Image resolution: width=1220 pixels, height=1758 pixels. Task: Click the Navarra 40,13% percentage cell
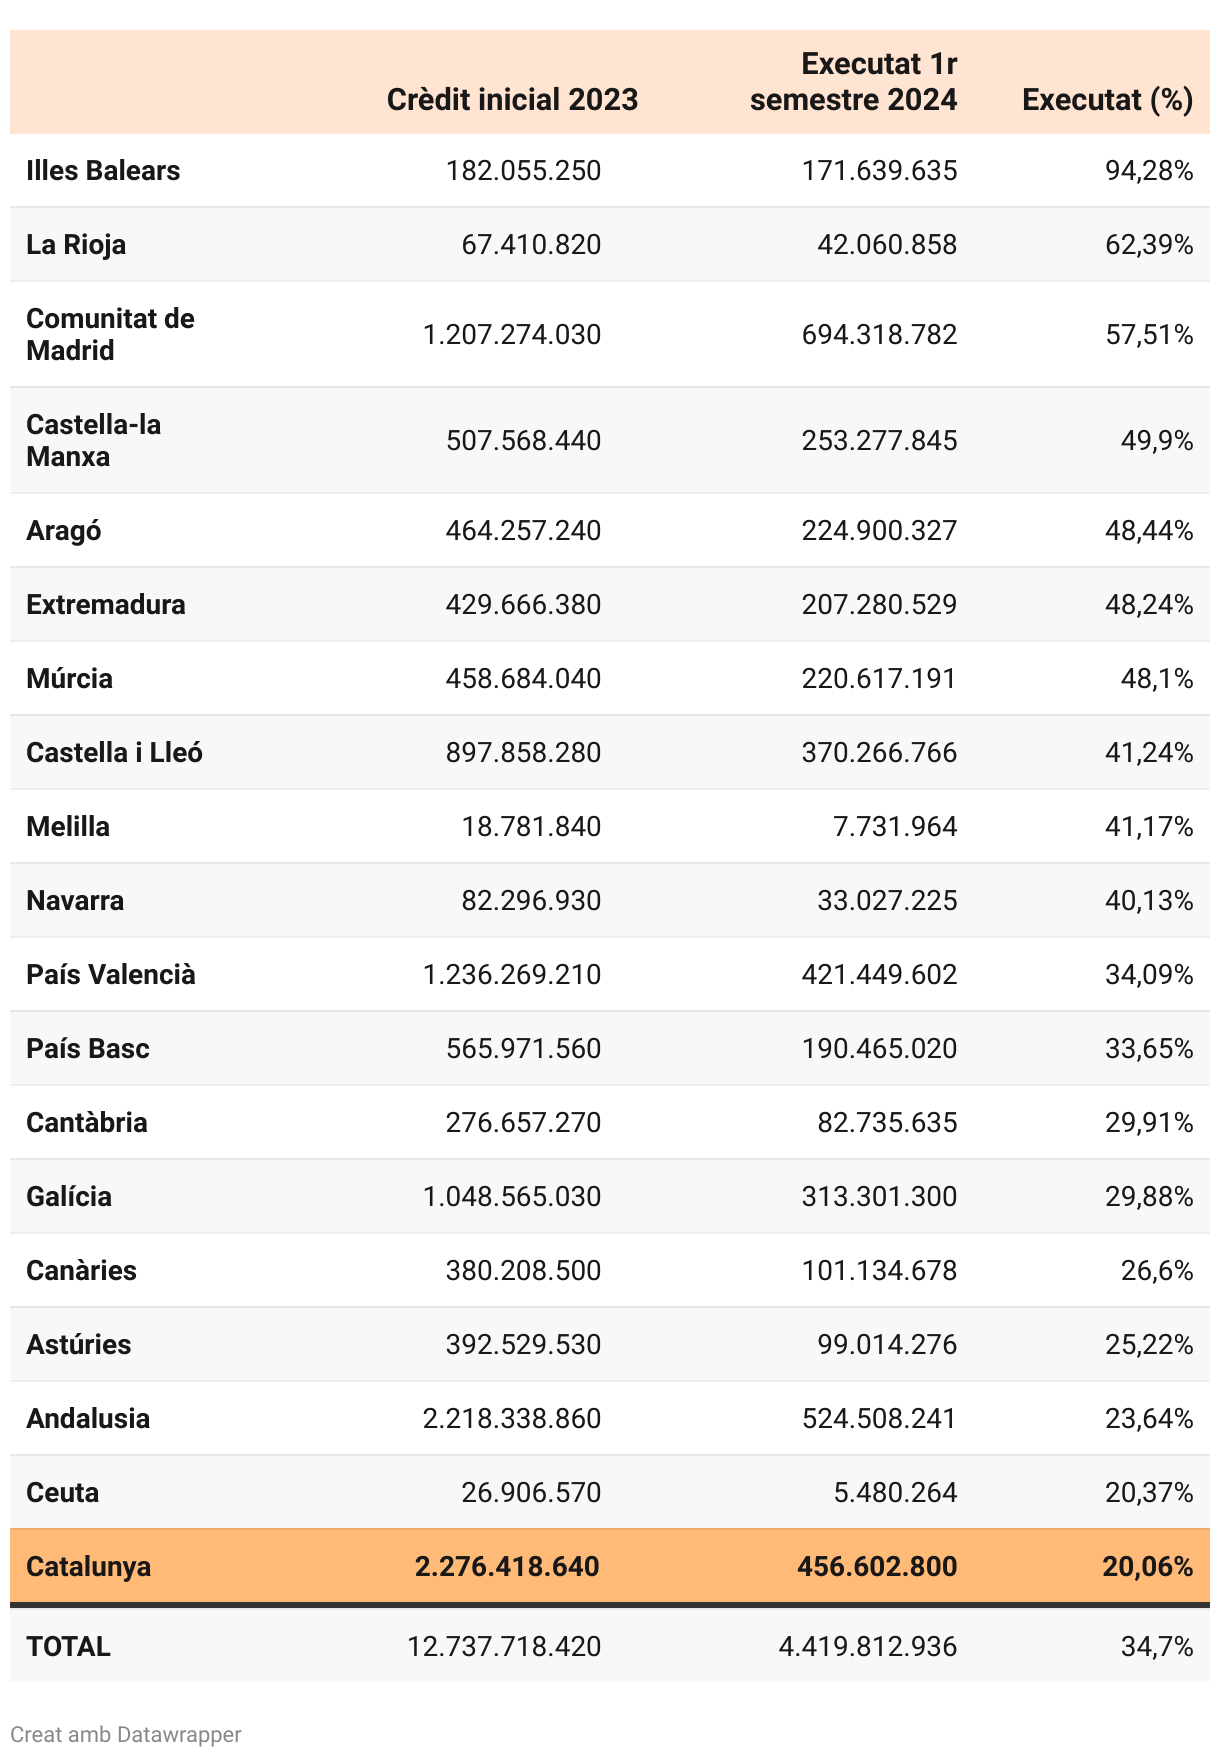click(x=1148, y=900)
